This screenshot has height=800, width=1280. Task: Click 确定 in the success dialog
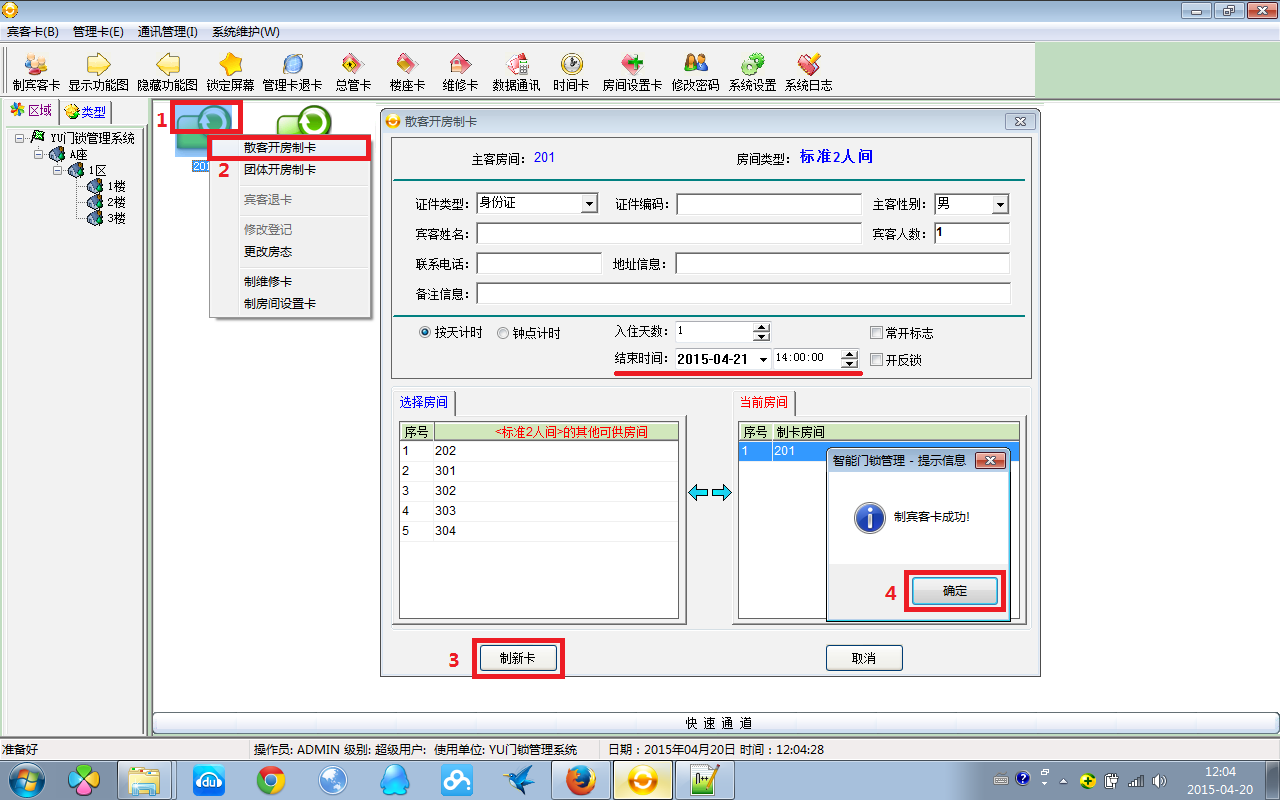pyautogui.click(x=955, y=591)
